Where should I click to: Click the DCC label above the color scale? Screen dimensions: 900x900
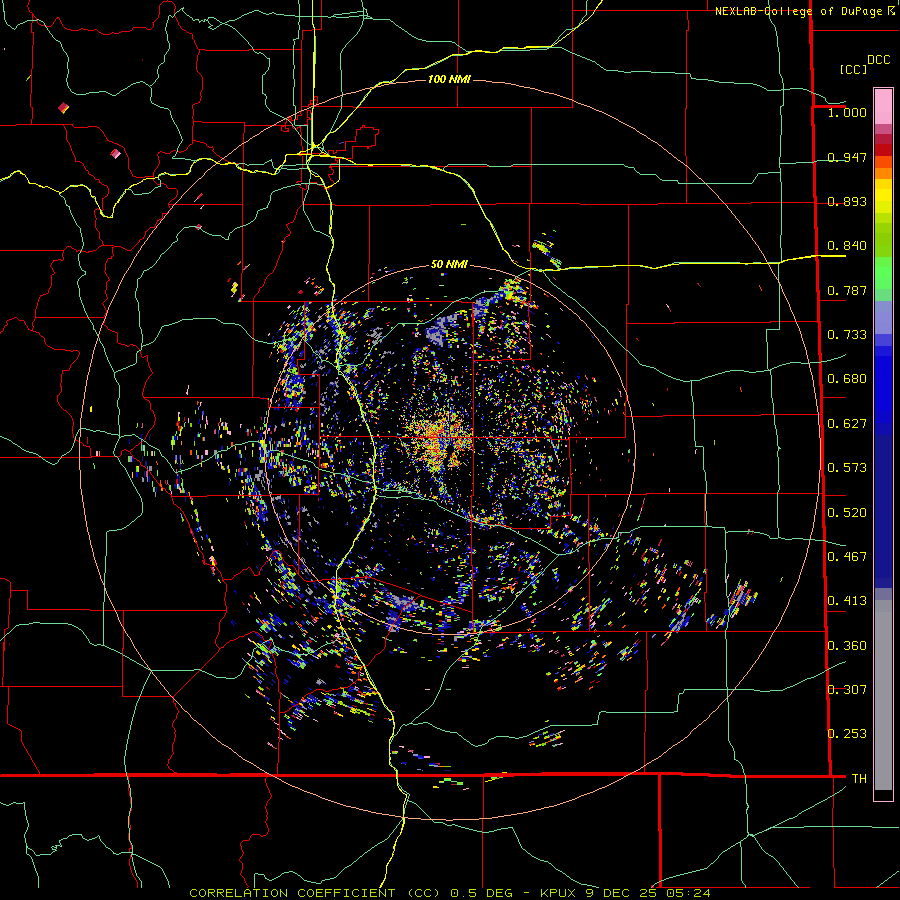click(x=879, y=60)
